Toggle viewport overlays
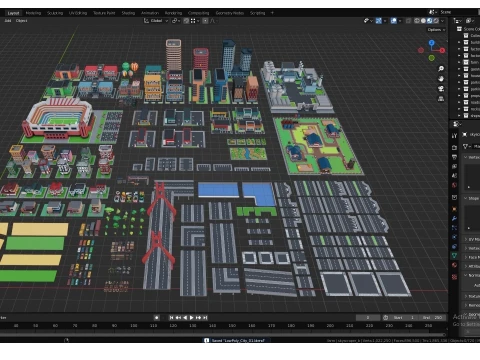 click(x=394, y=21)
